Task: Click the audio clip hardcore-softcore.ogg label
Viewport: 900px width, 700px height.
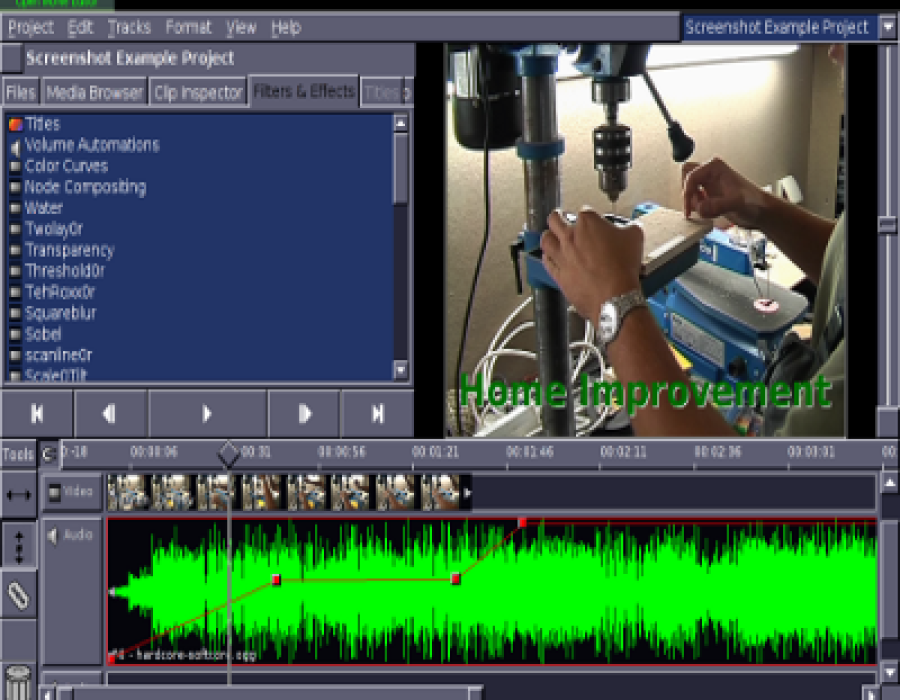Action: [185, 655]
